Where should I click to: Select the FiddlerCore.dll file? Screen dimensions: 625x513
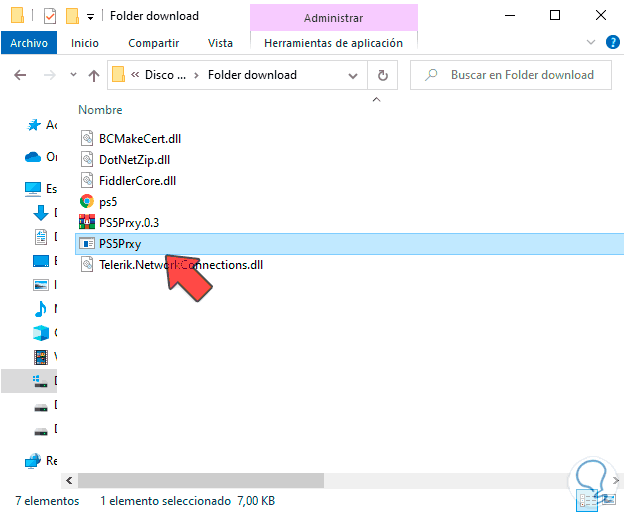pos(138,181)
